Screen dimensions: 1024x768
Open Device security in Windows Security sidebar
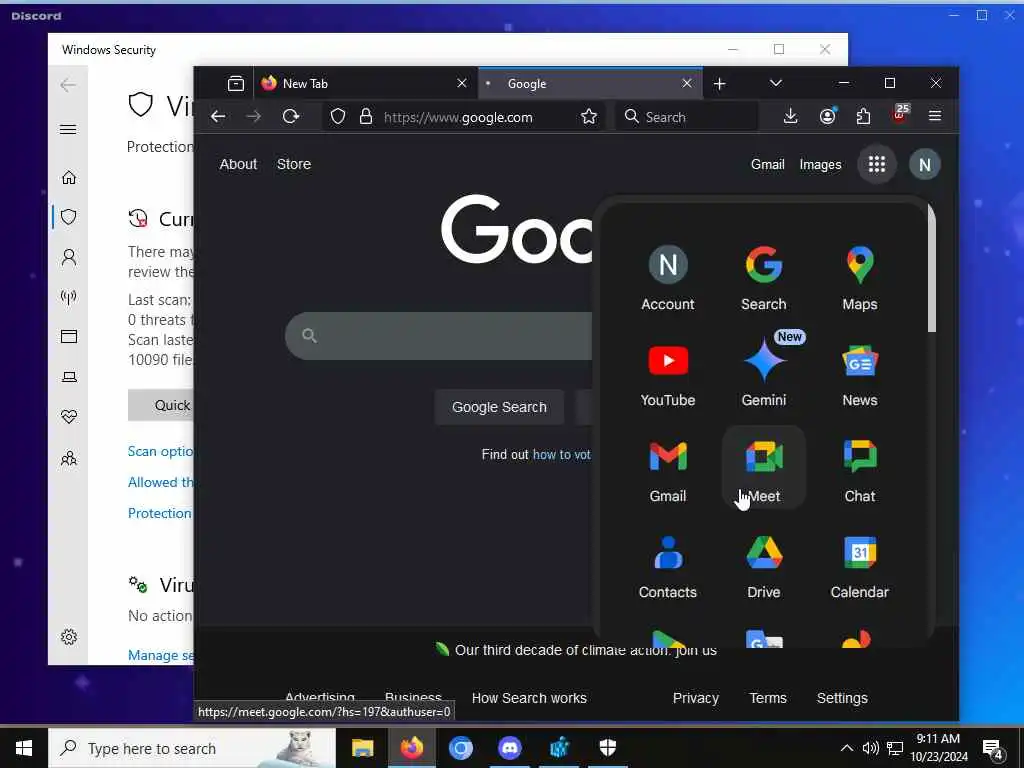coord(69,377)
